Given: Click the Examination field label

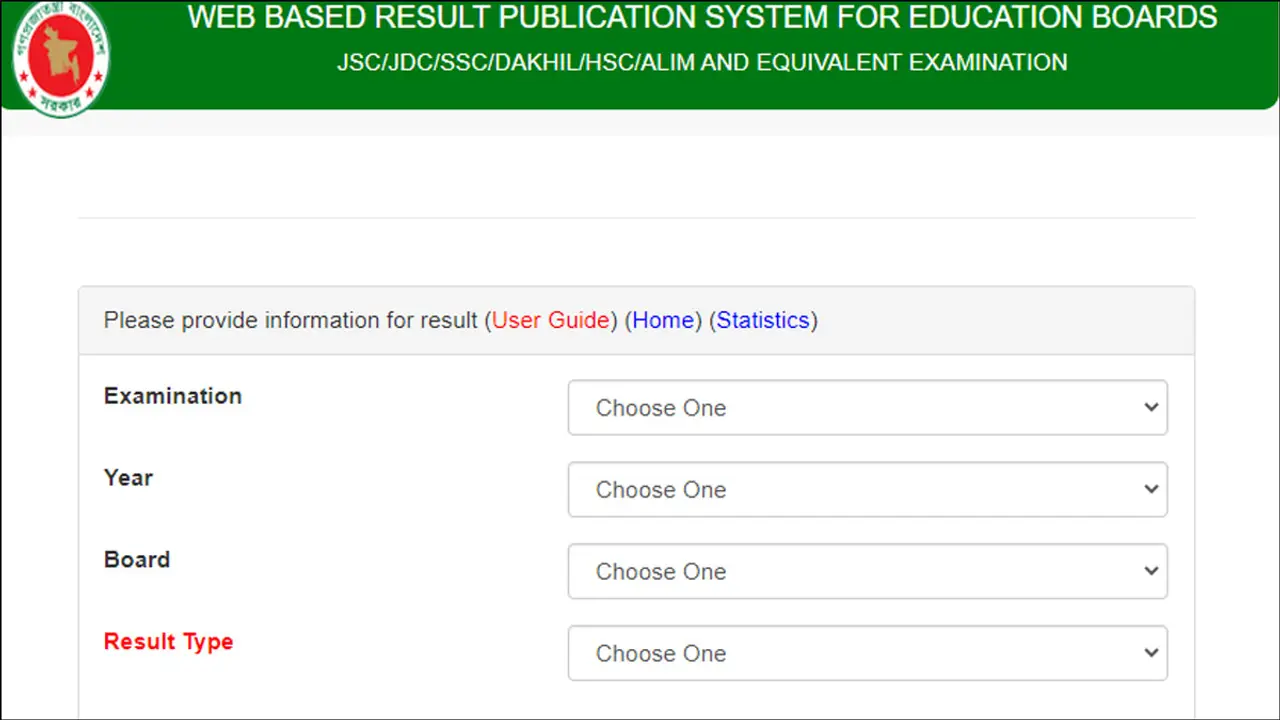Looking at the screenshot, I should [x=173, y=396].
